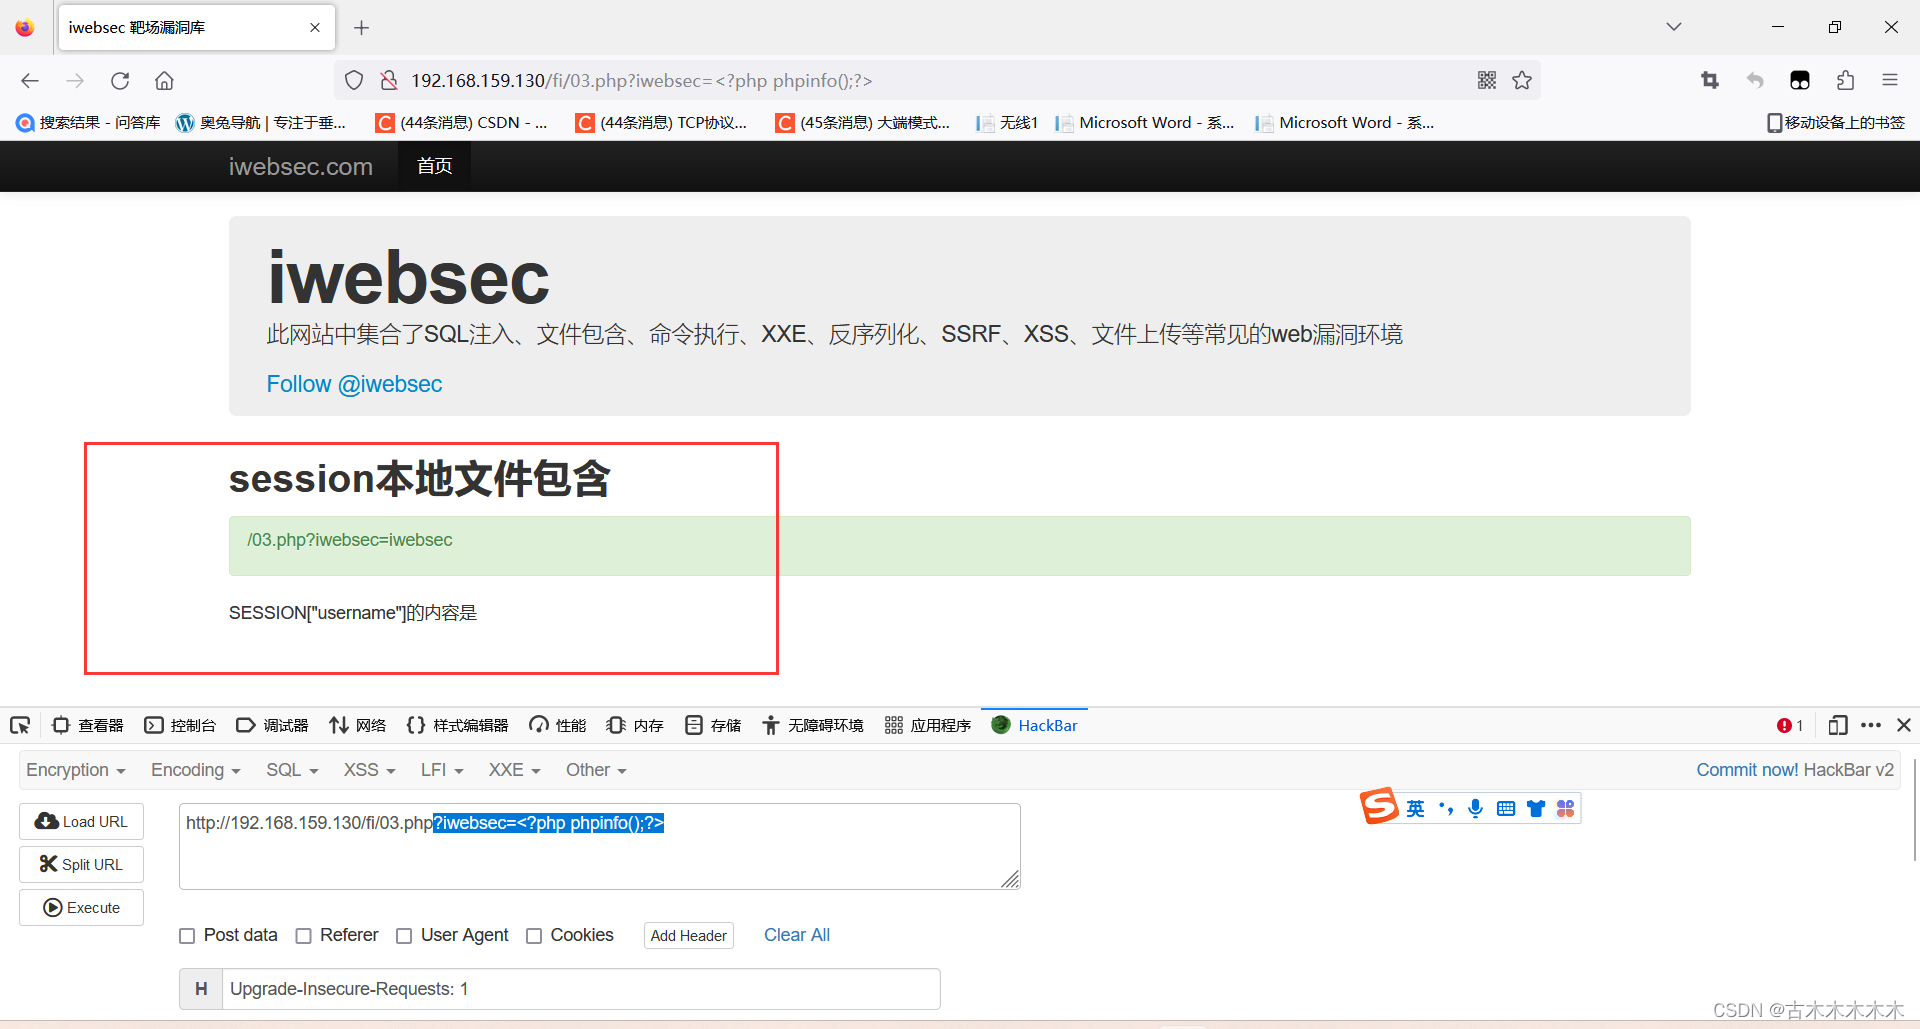Open the Network (网络) panel
Image resolution: width=1920 pixels, height=1029 pixels.
pos(358,725)
